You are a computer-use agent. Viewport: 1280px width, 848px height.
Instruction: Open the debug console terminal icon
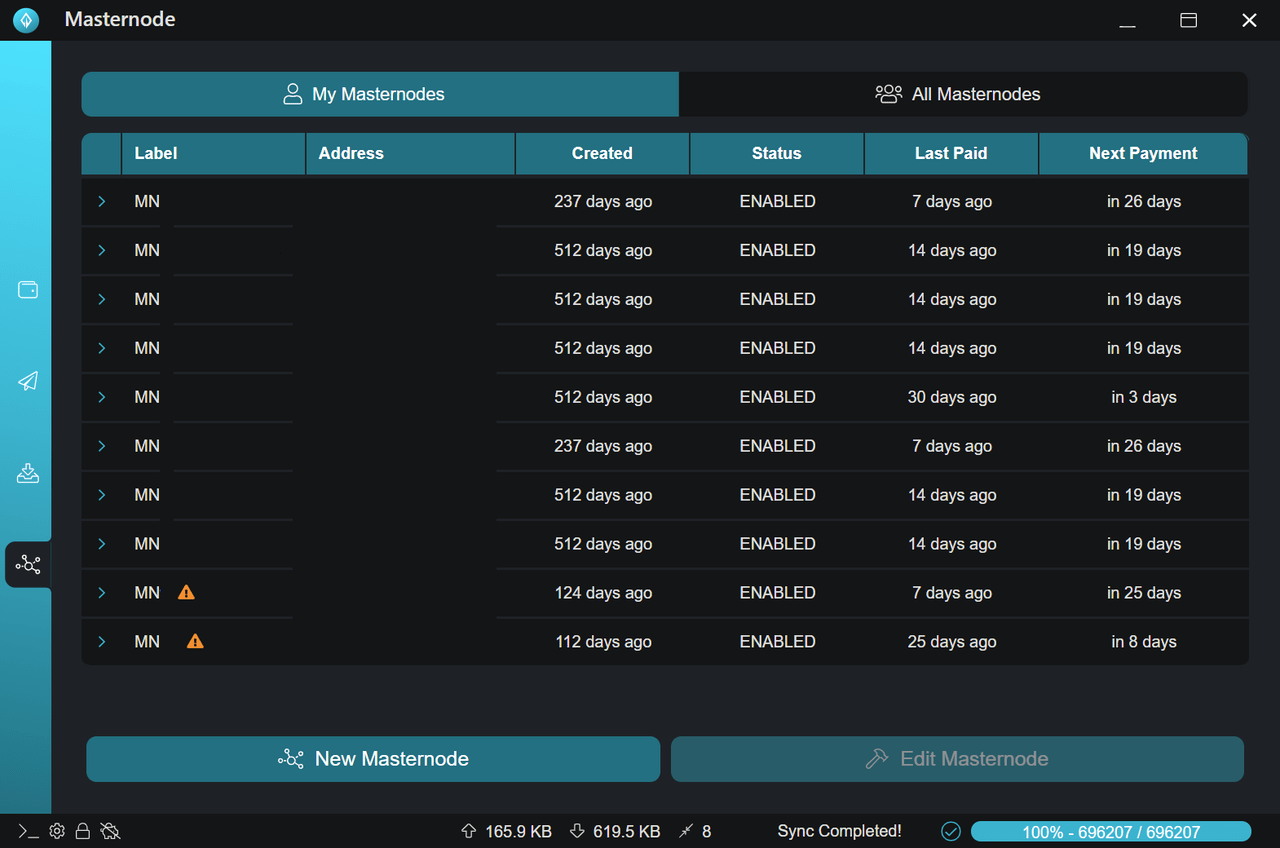(28, 831)
